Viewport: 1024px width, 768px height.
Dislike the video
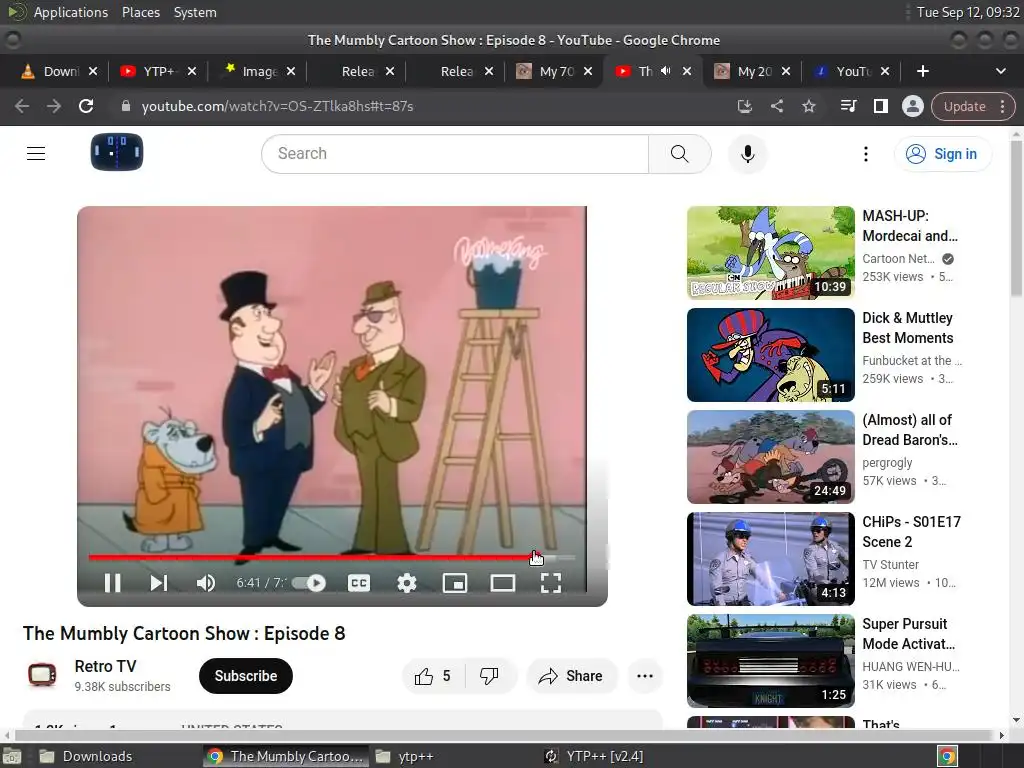(x=489, y=676)
